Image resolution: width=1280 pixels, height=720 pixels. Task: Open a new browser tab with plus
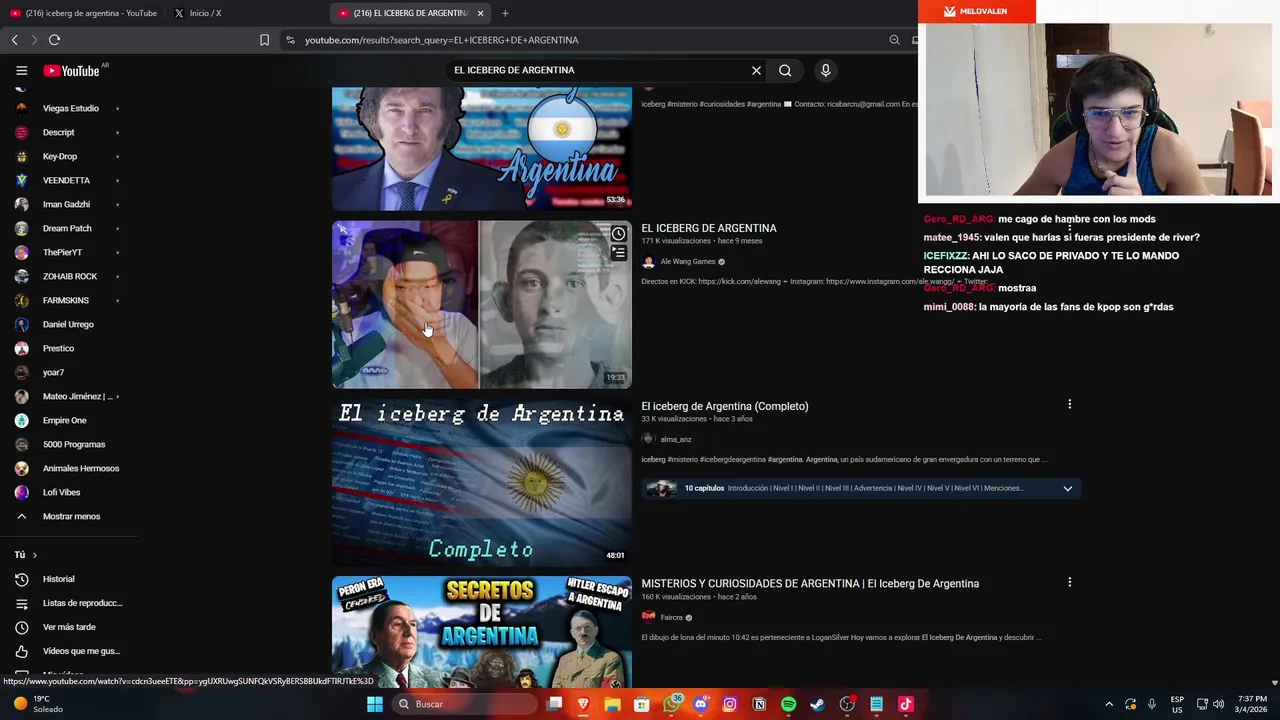coord(505,13)
